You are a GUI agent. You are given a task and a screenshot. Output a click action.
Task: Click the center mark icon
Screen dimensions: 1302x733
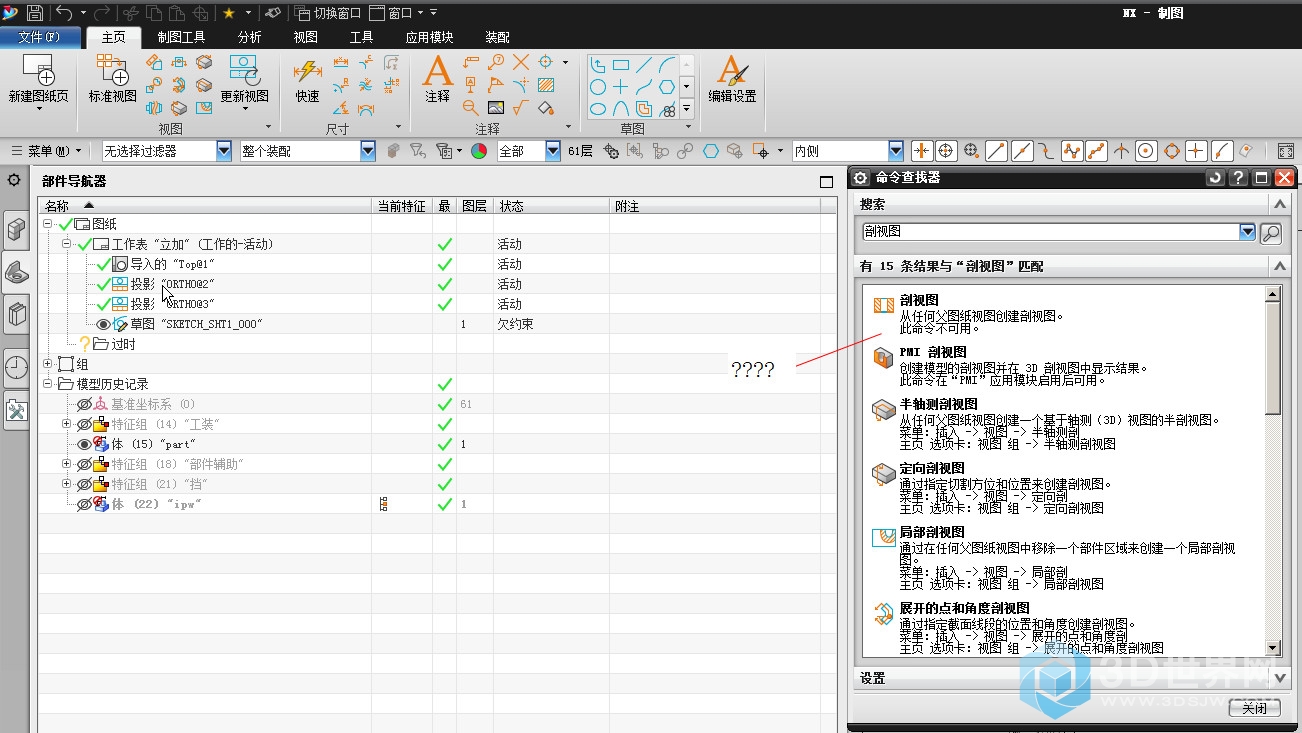(x=546, y=62)
